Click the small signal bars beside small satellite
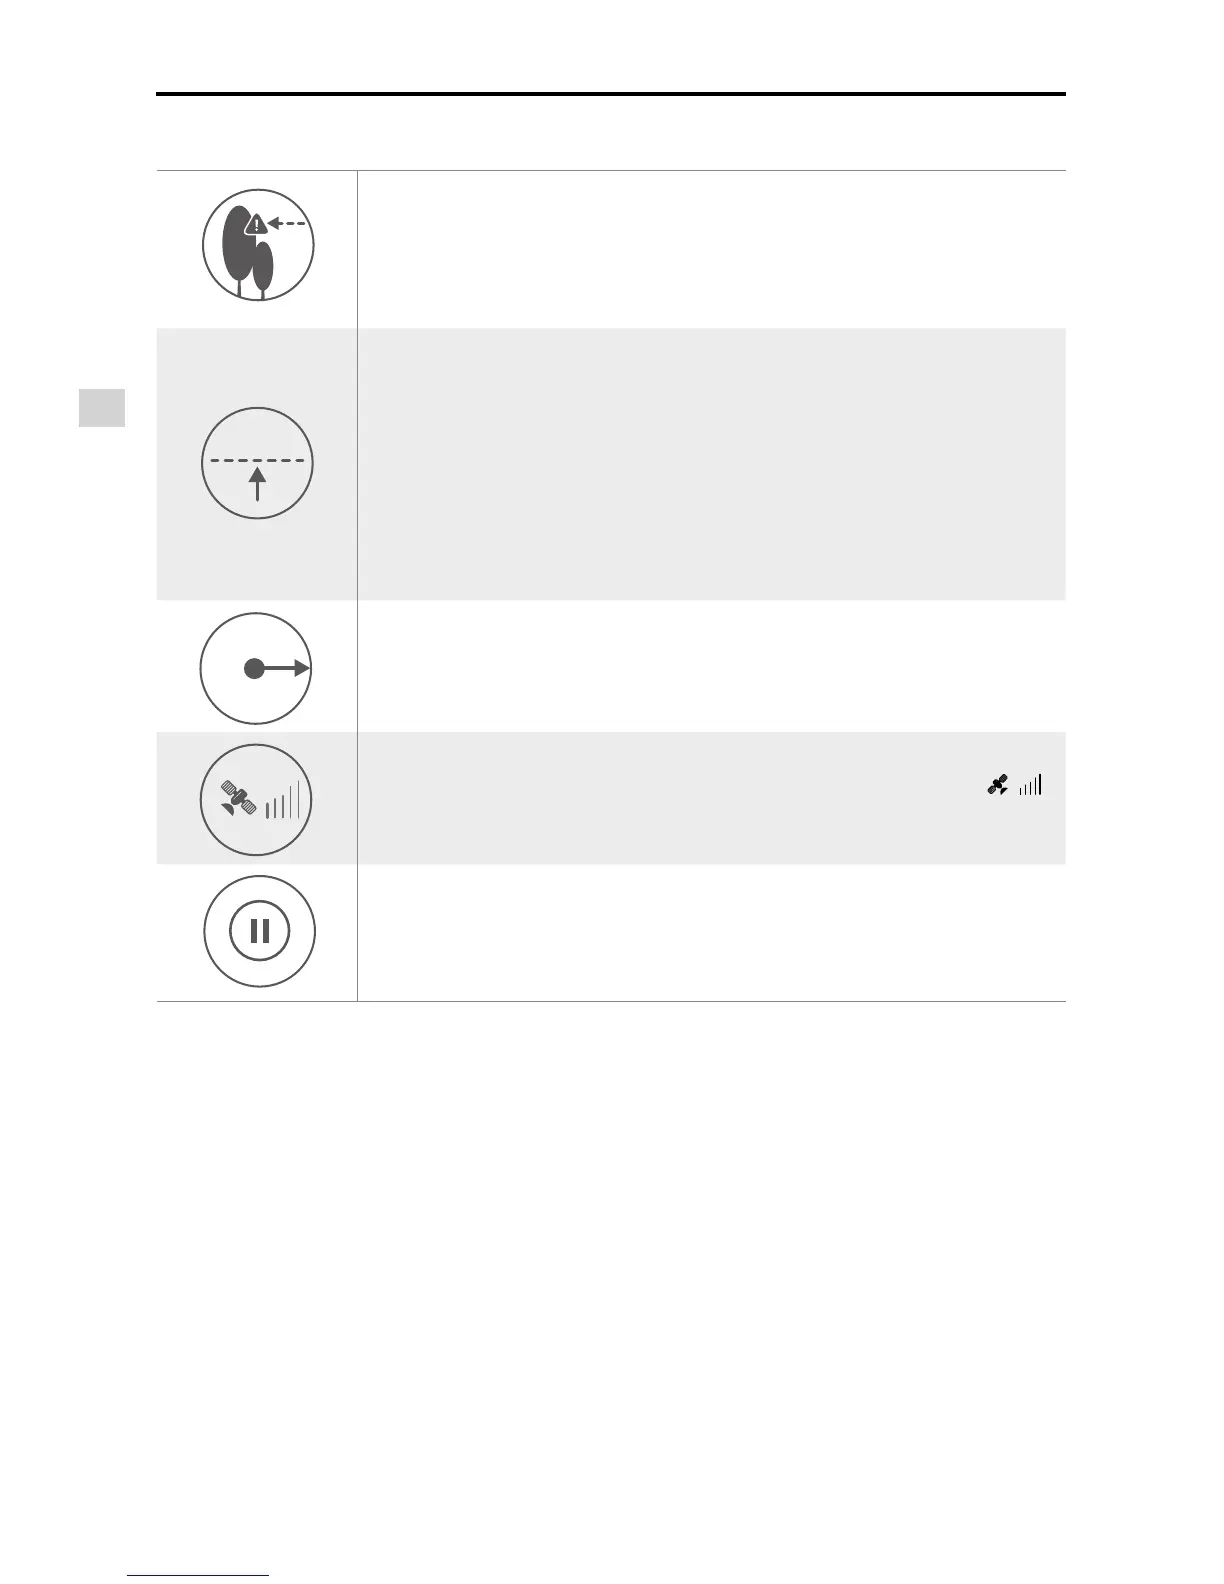 point(1030,785)
